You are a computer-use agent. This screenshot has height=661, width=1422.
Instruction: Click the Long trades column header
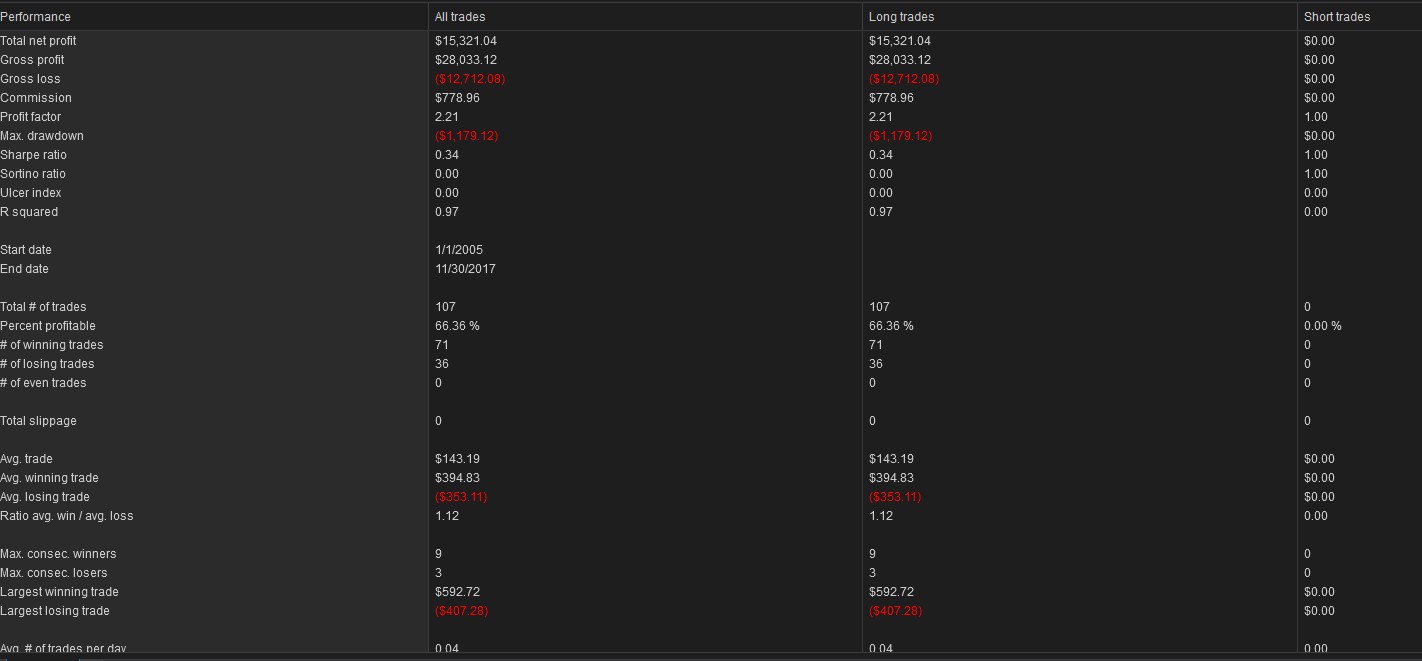[x=1079, y=17]
